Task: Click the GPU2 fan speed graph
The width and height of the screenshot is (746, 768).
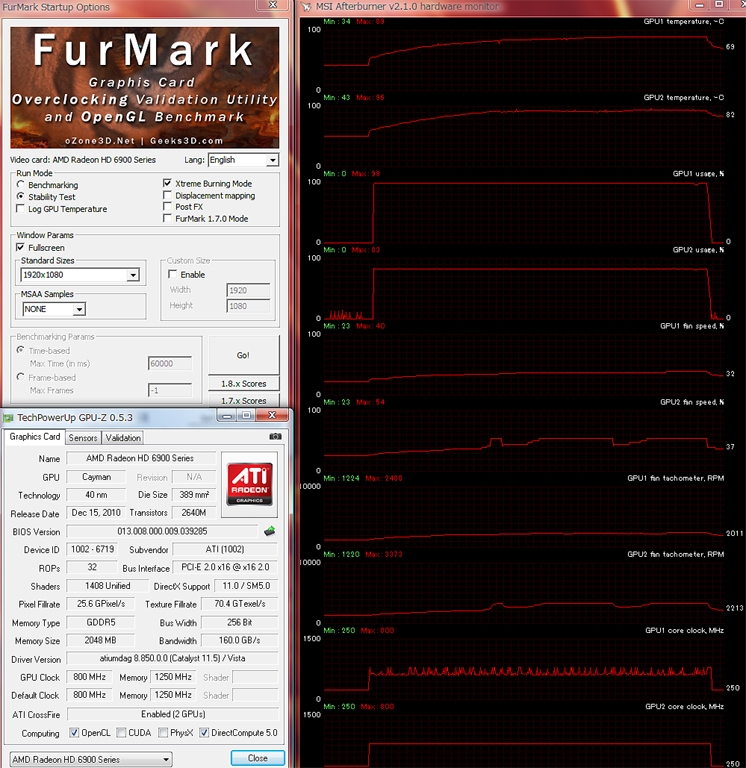Action: [523, 440]
